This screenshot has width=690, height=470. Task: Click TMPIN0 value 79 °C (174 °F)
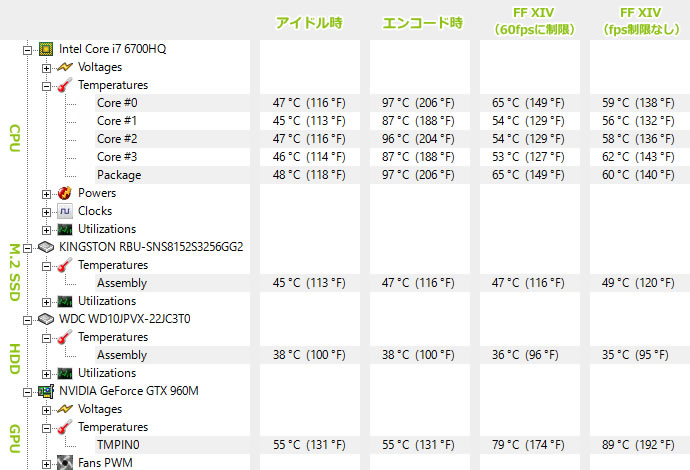[x=528, y=445]
